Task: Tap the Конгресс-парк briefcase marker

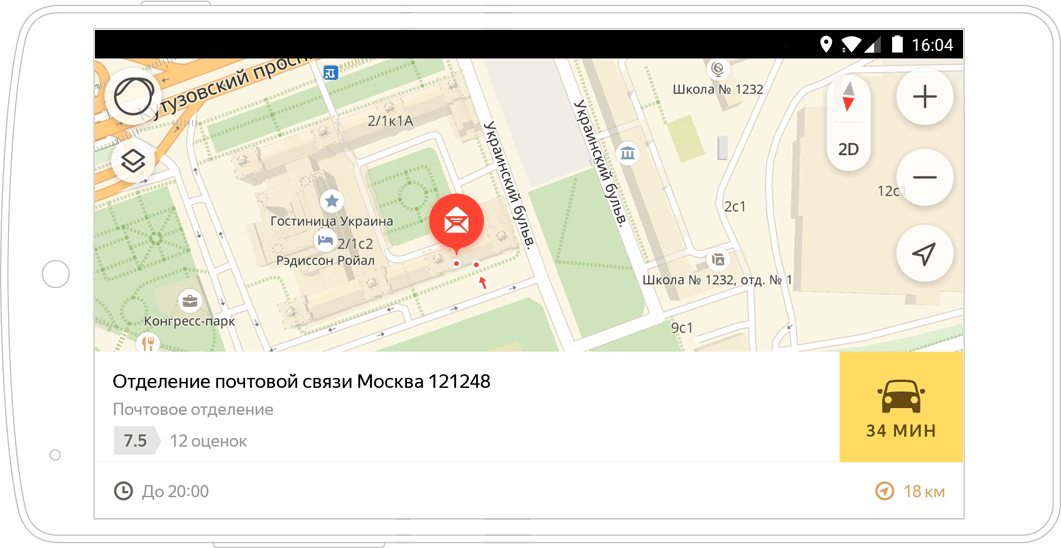Action: tap(189, 300)
